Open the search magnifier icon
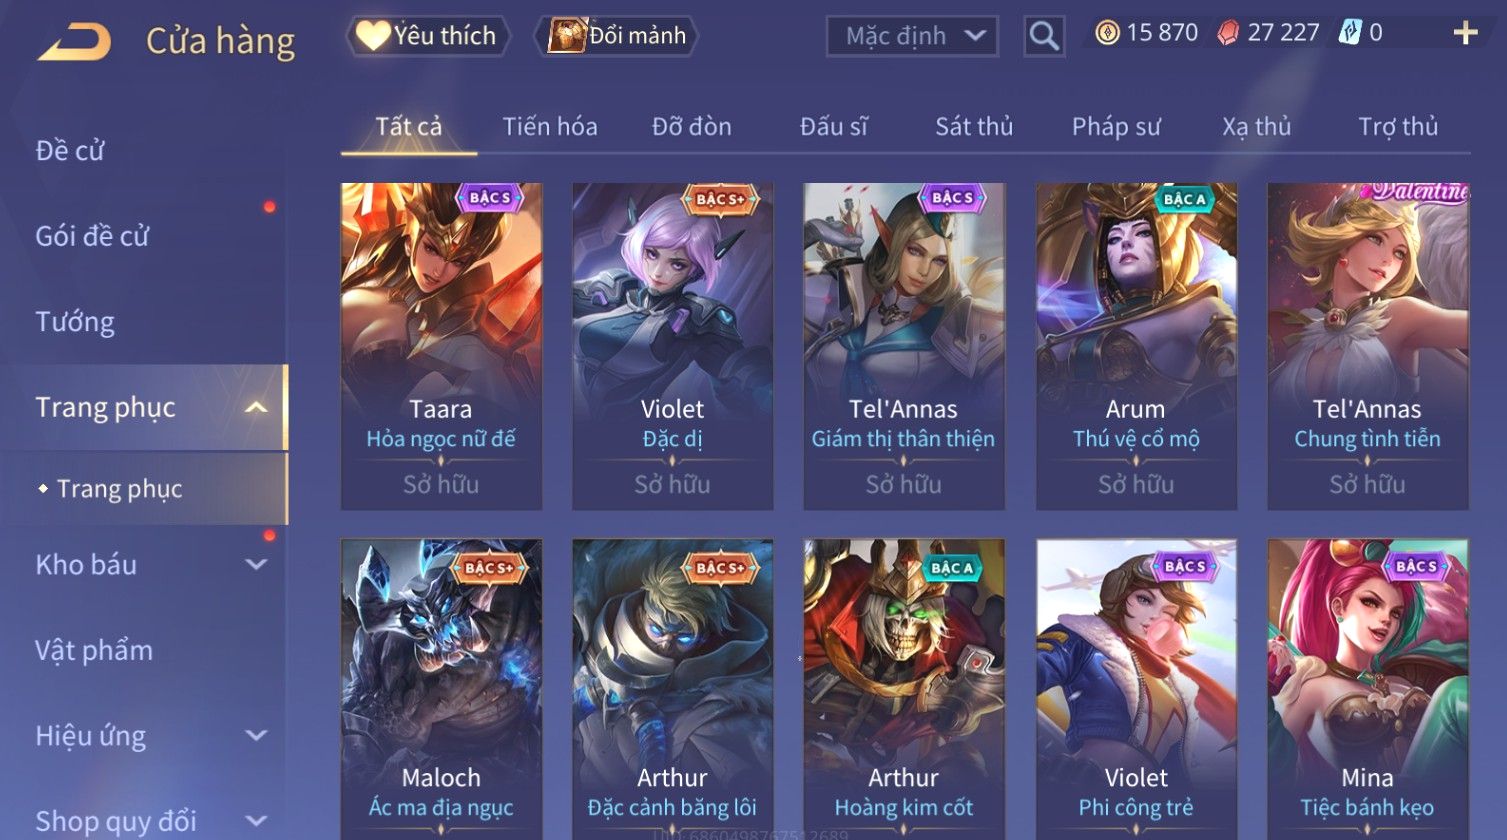Screen dimensions: 1507x840 (x=1044, y=37)
